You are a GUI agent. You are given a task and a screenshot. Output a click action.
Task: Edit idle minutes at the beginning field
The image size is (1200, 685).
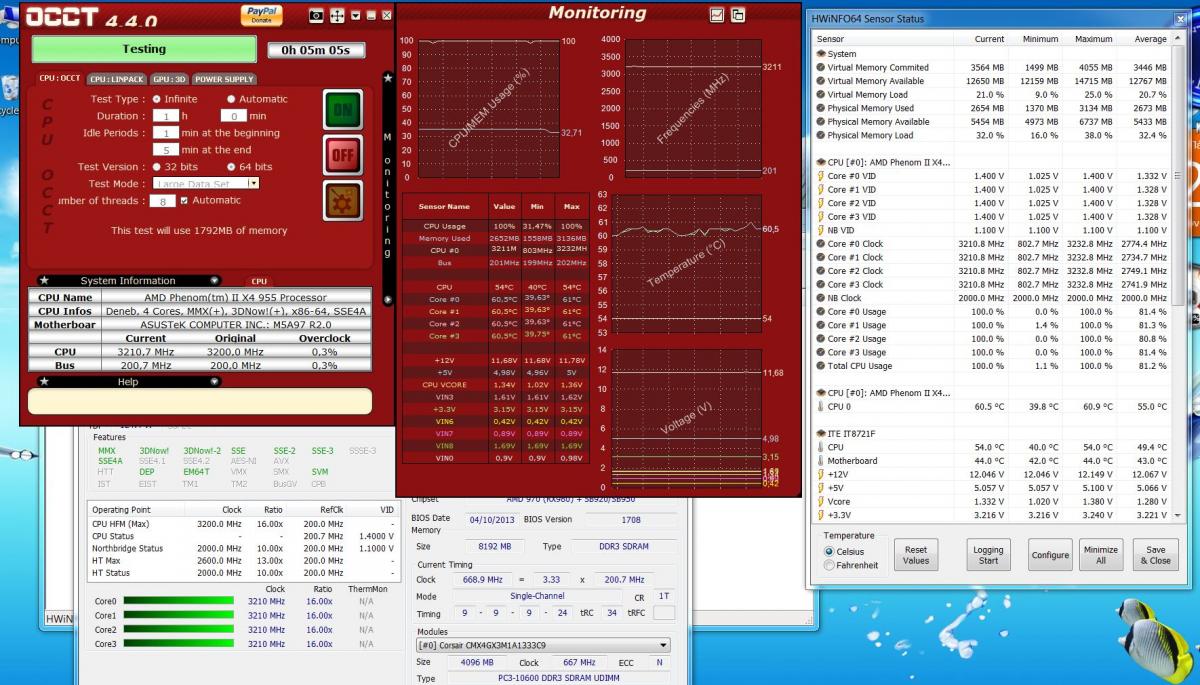pos(164,133)
